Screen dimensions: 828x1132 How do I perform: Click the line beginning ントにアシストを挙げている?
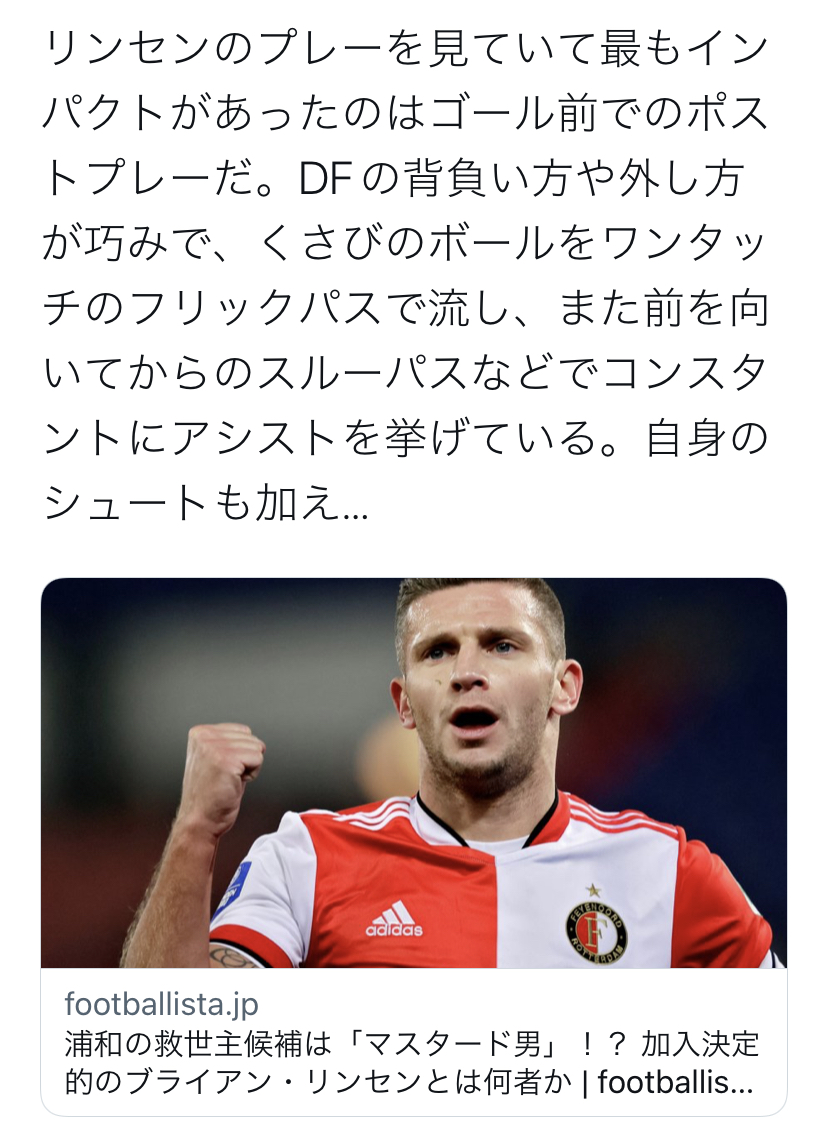[x=405, y=439]
